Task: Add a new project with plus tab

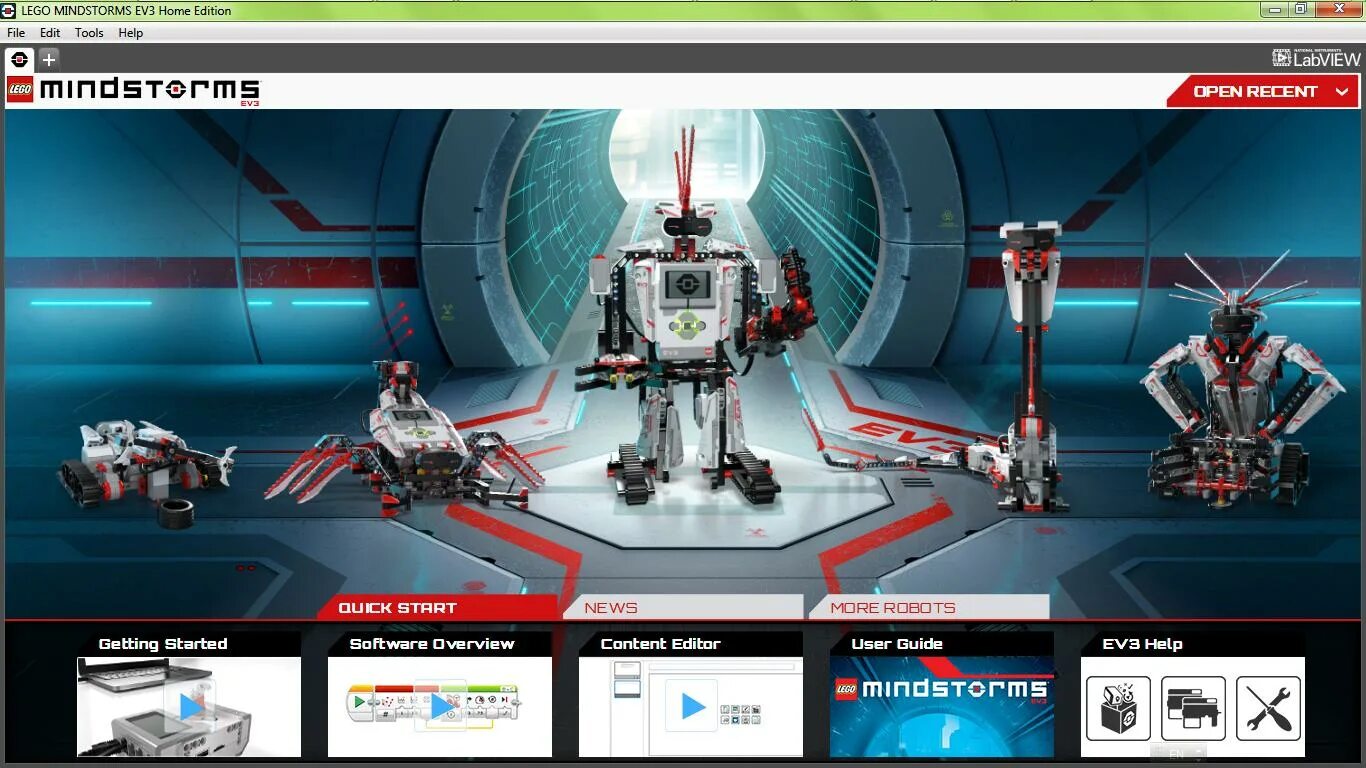Action: [48, 59]
